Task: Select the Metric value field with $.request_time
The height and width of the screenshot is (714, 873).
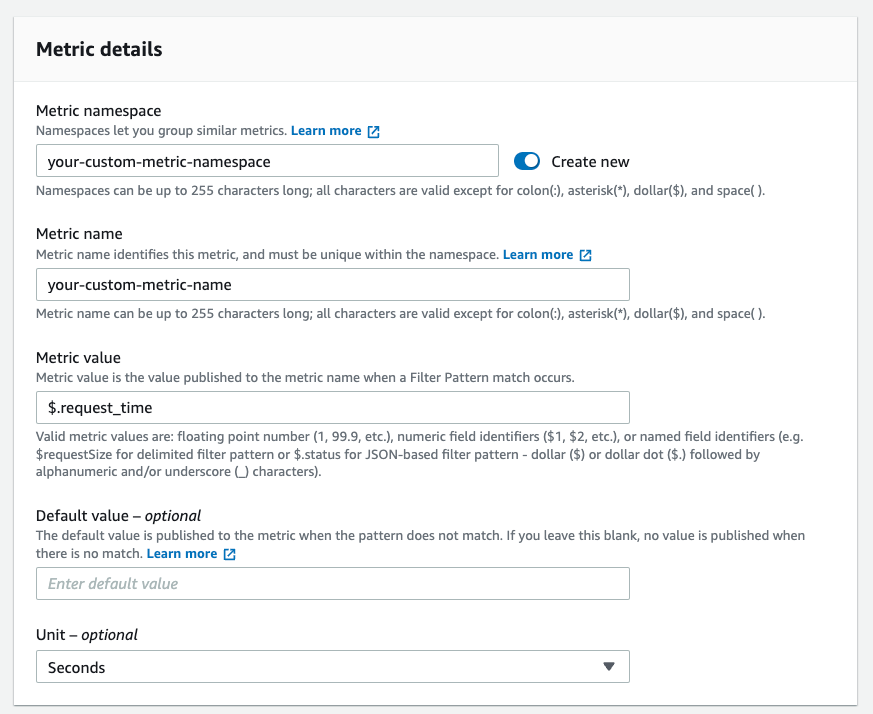Action: [333, 408]
